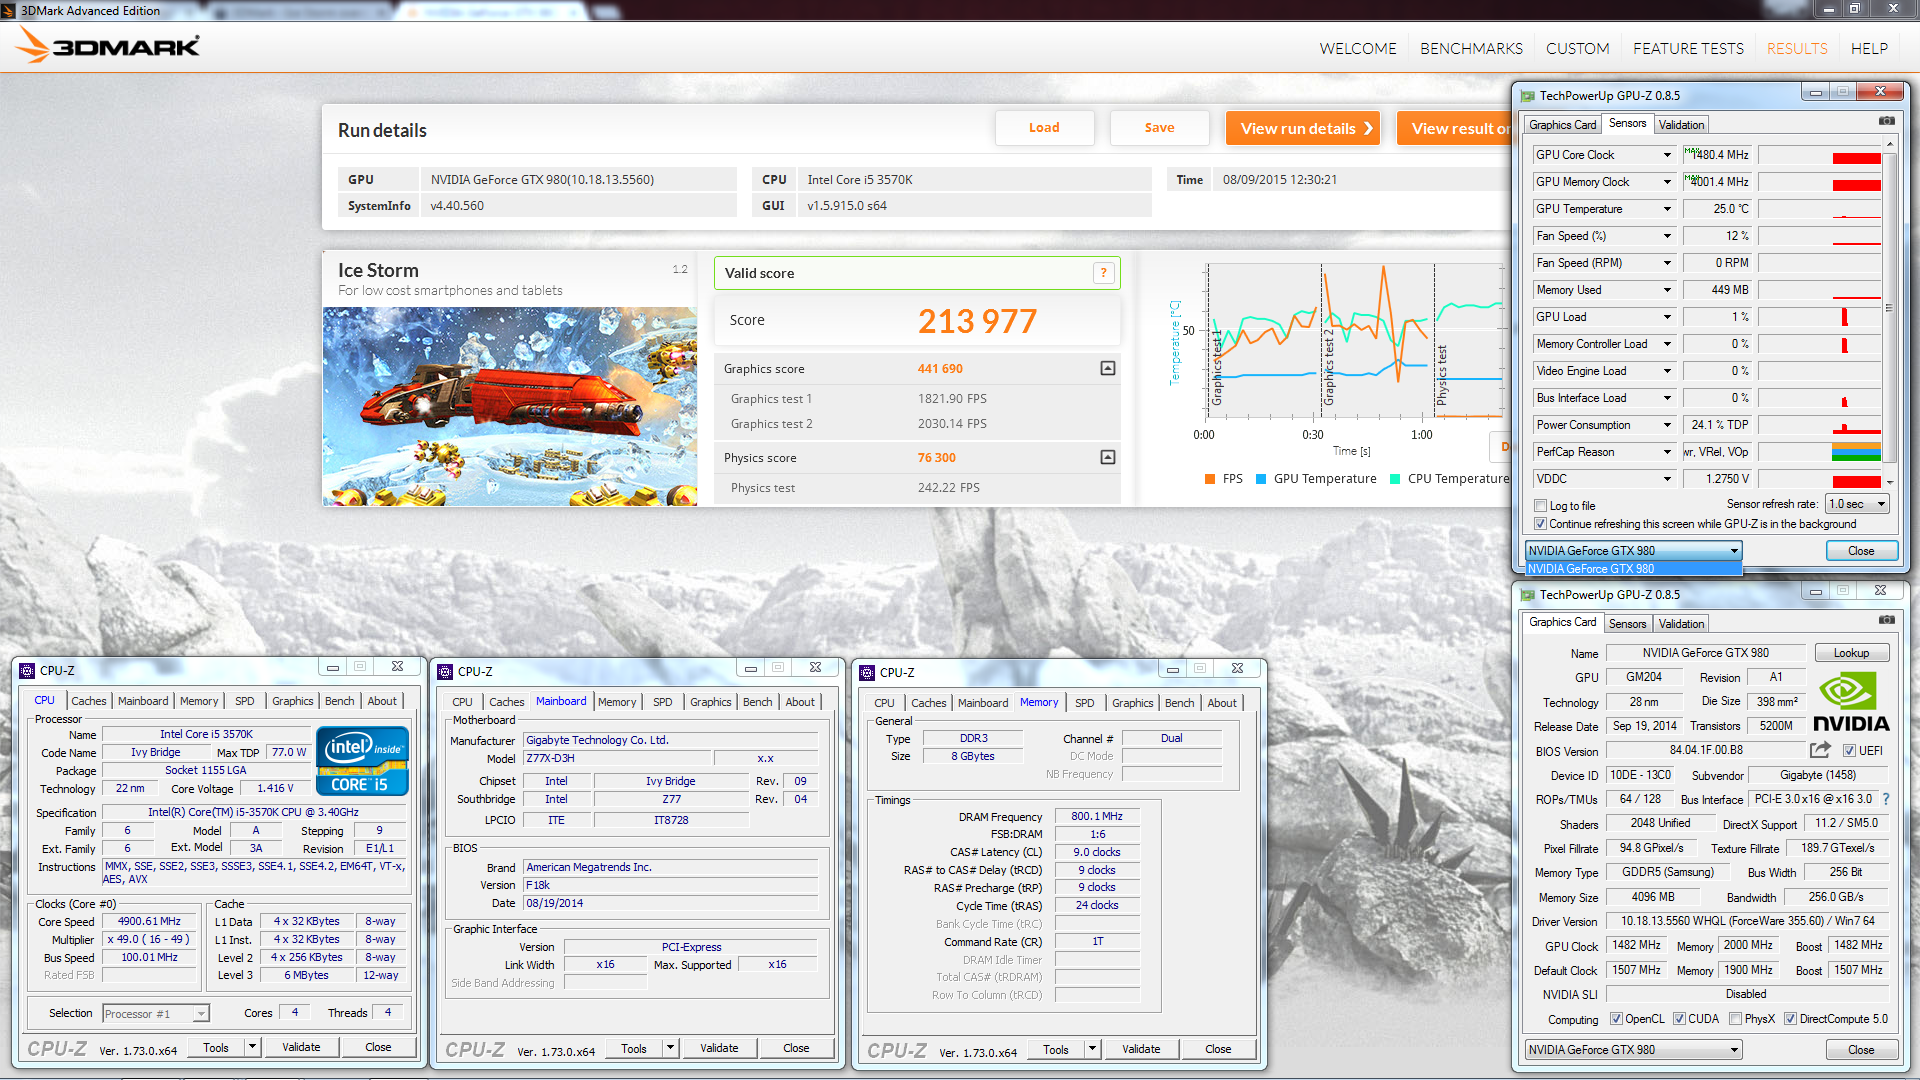Click the Load button in Run details
Image resolution: width=1920 pixels, height=1080 pixels.
1044,127
